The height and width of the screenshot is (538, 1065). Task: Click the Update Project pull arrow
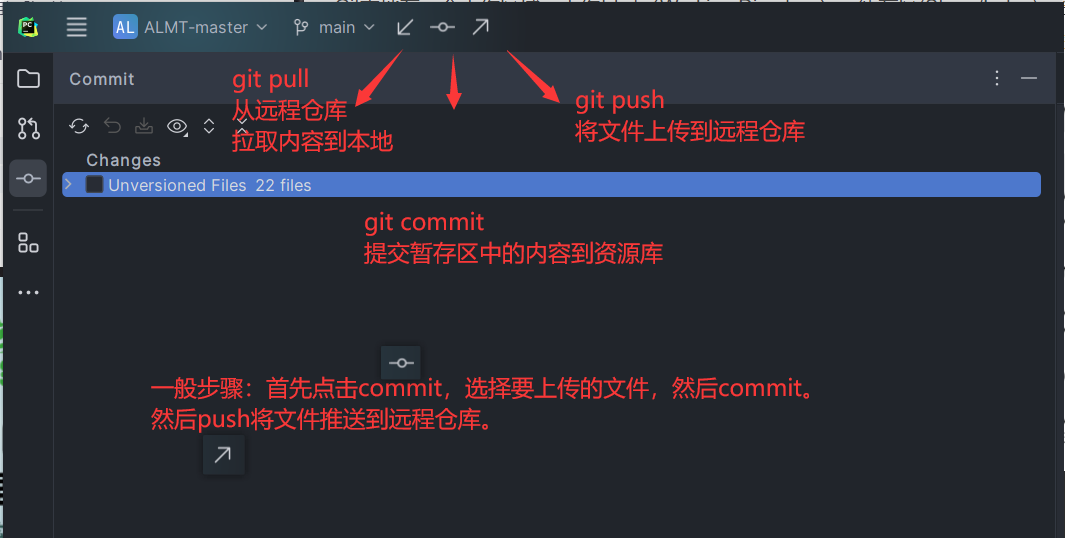(x=405, y=27)
